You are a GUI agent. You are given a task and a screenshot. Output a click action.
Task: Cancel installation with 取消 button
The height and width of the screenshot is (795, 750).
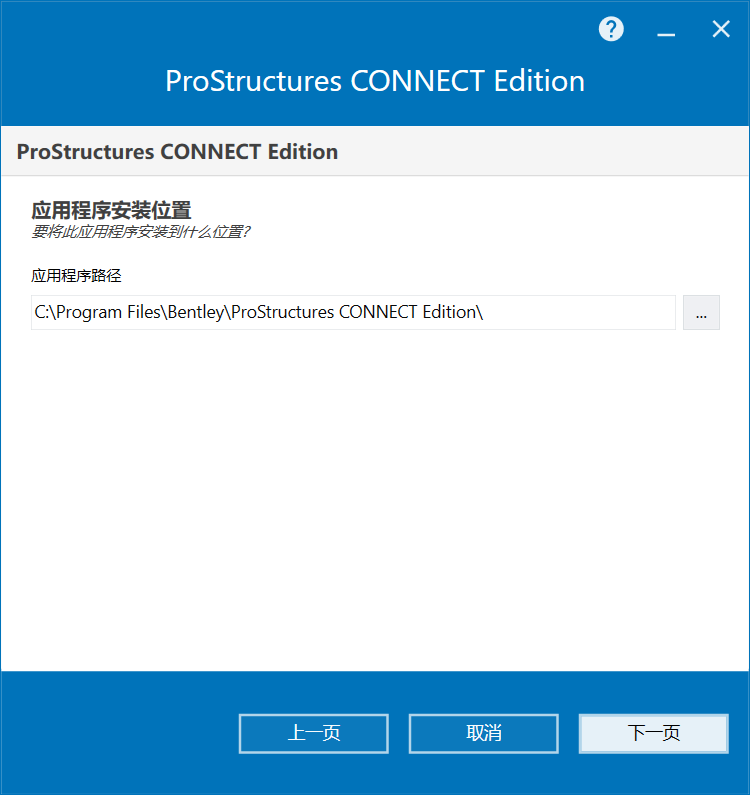484,734
